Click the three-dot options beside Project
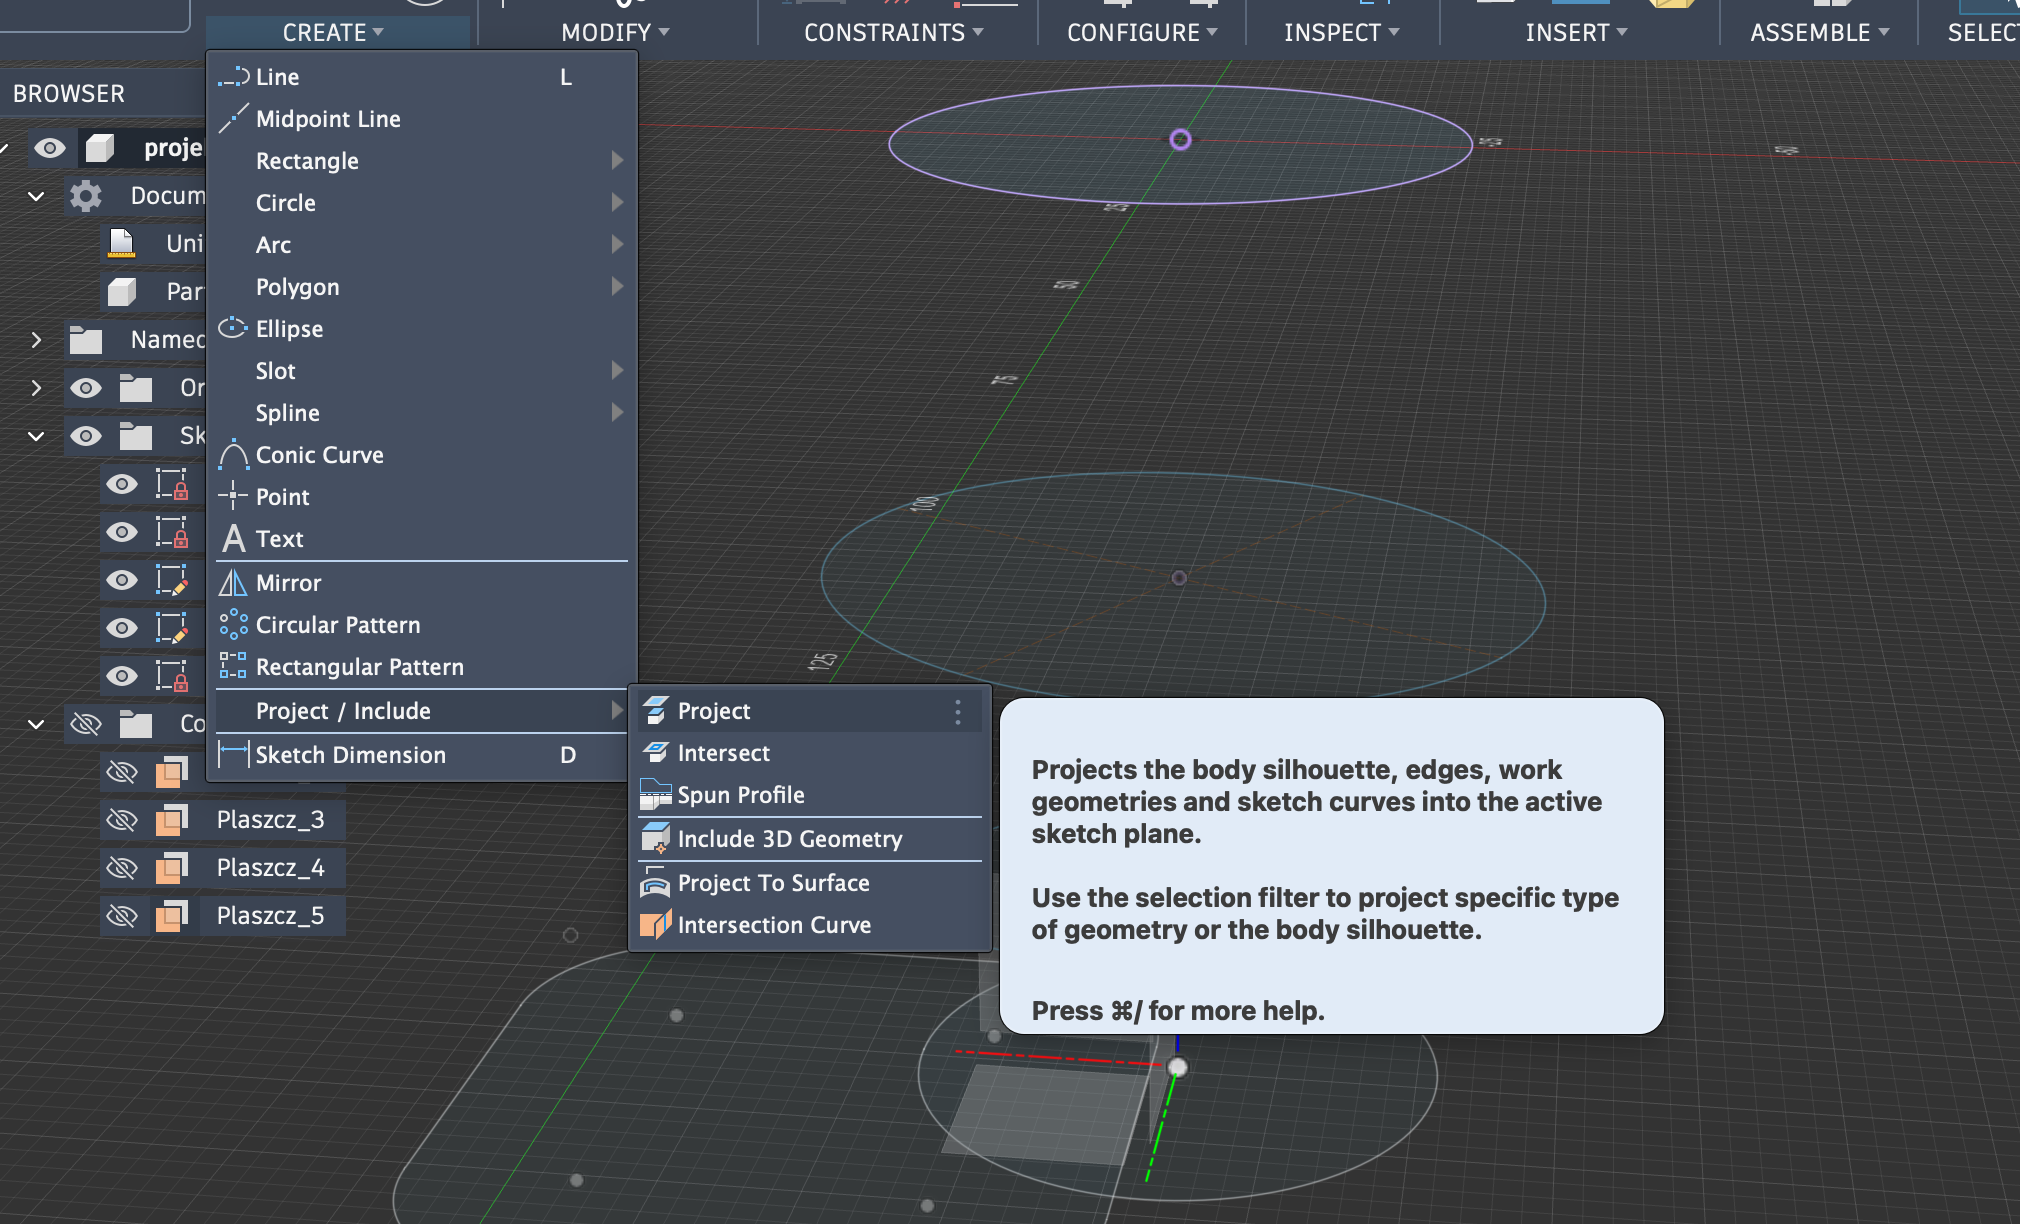The width and height of the screenshot is (2020, 1224). [958, 712]
